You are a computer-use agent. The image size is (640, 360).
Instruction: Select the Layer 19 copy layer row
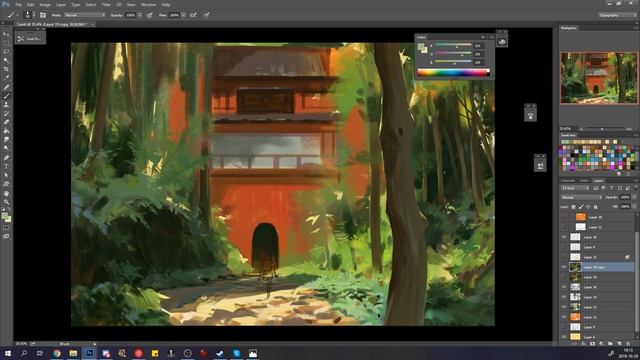[x=598, y=267]
